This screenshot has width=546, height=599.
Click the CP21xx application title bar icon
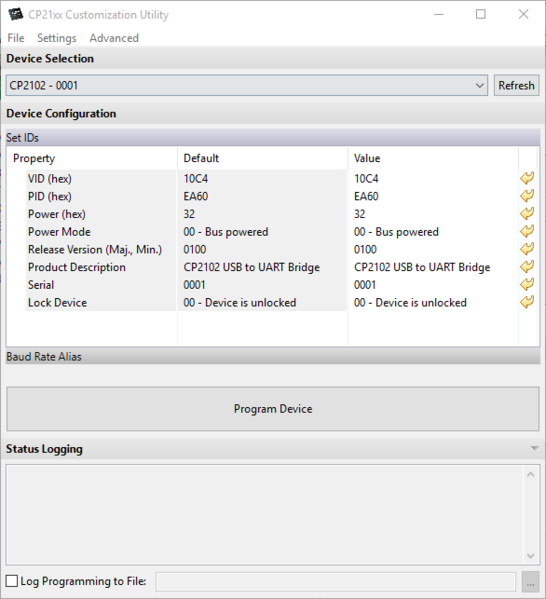tap(16, 15)
